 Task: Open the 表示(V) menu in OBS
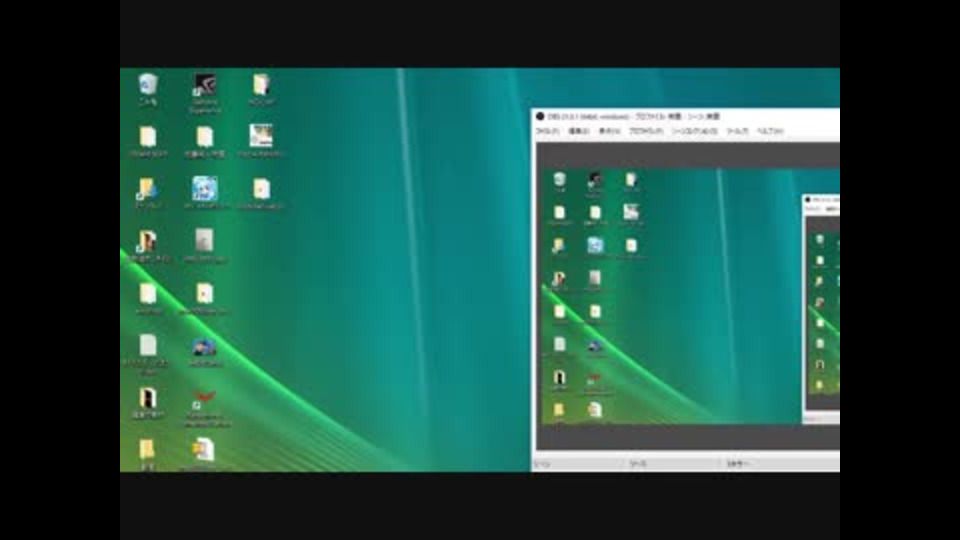point(609,131)
